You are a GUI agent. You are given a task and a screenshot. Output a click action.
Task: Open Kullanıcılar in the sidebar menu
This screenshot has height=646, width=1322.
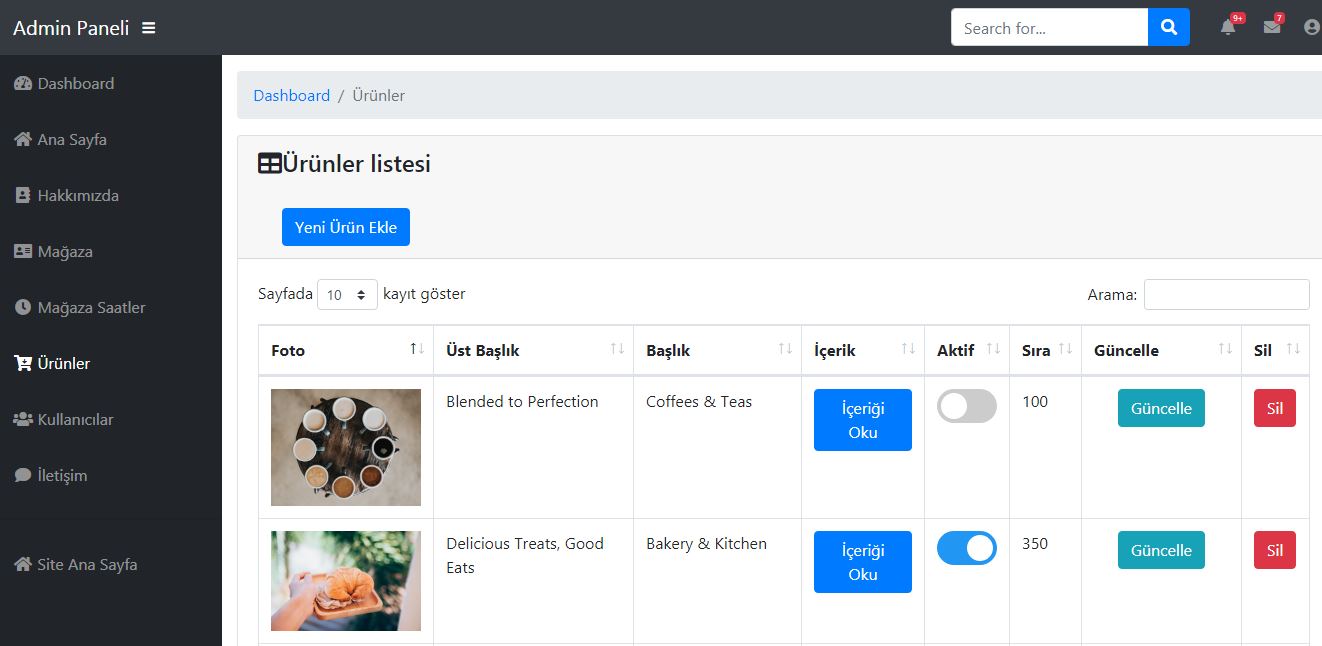click(75, 420)
